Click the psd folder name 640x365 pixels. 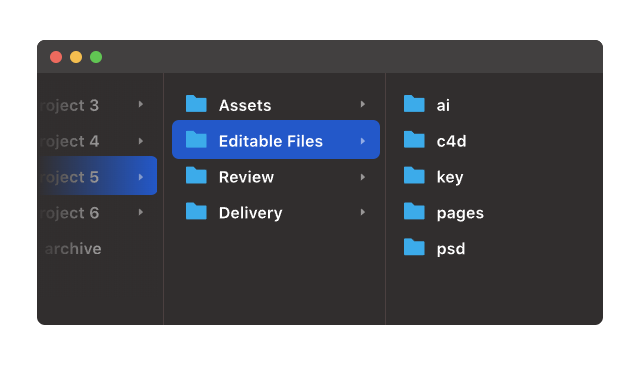tap(451, 249)
